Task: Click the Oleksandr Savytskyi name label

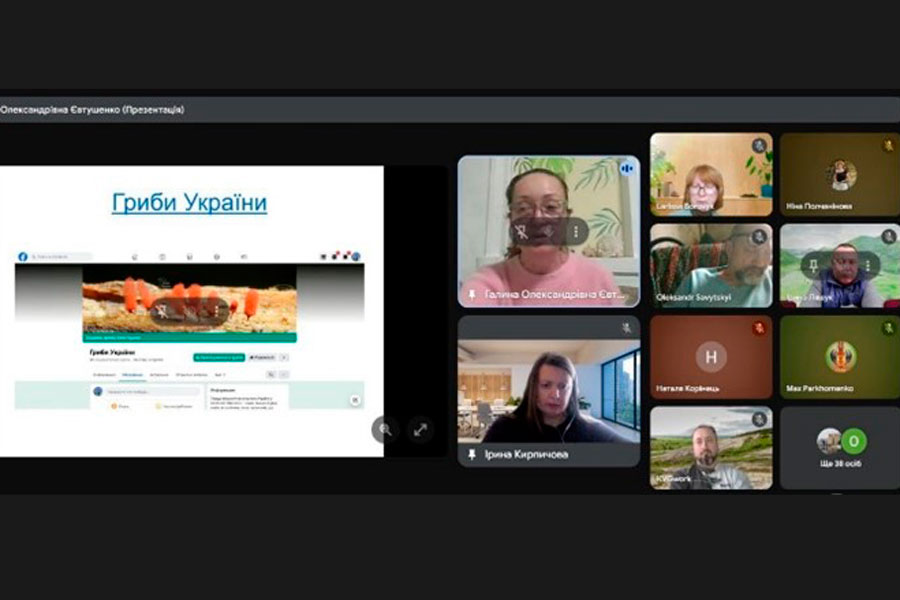Action: (x=693, y=297)
